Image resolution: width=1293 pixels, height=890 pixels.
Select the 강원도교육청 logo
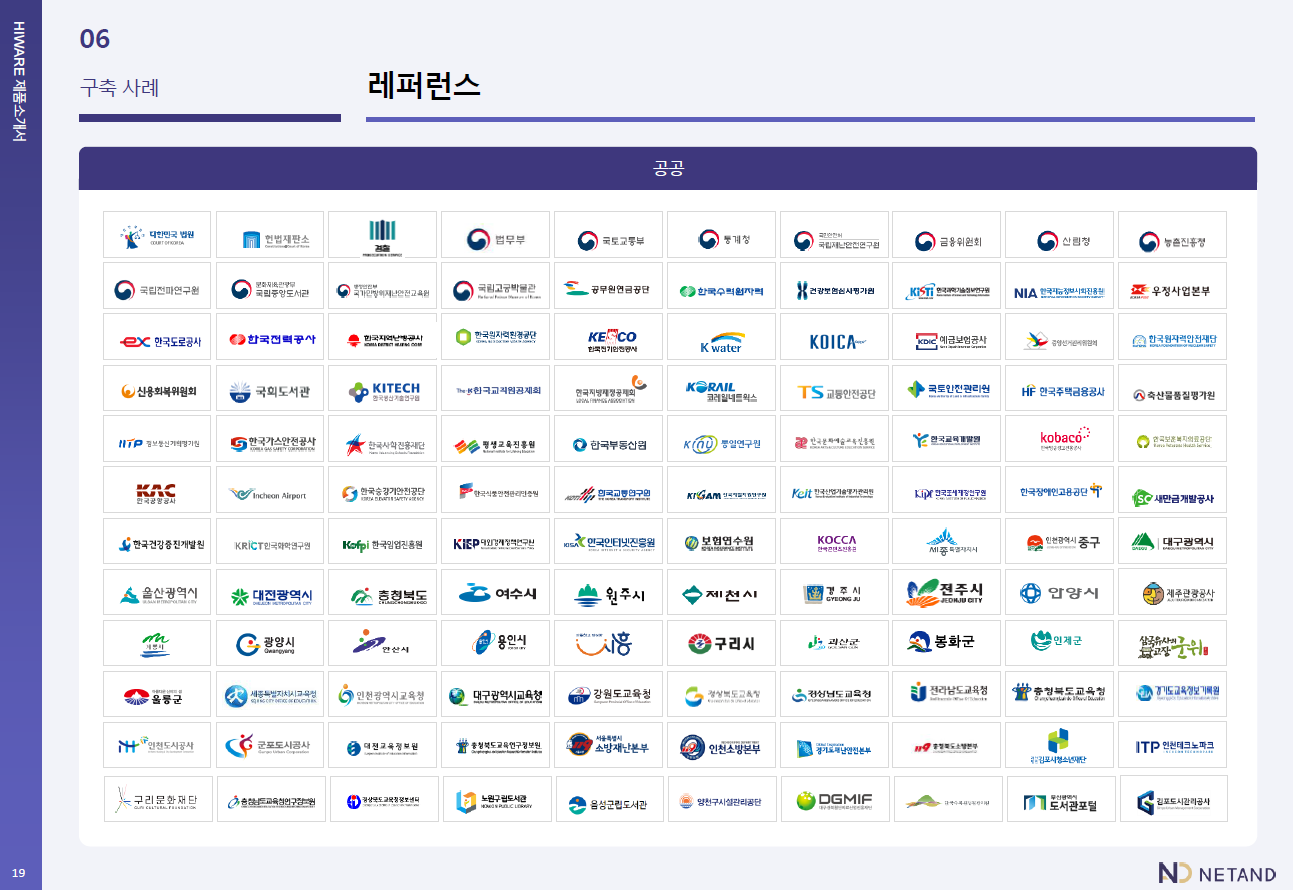pos(608,695)
